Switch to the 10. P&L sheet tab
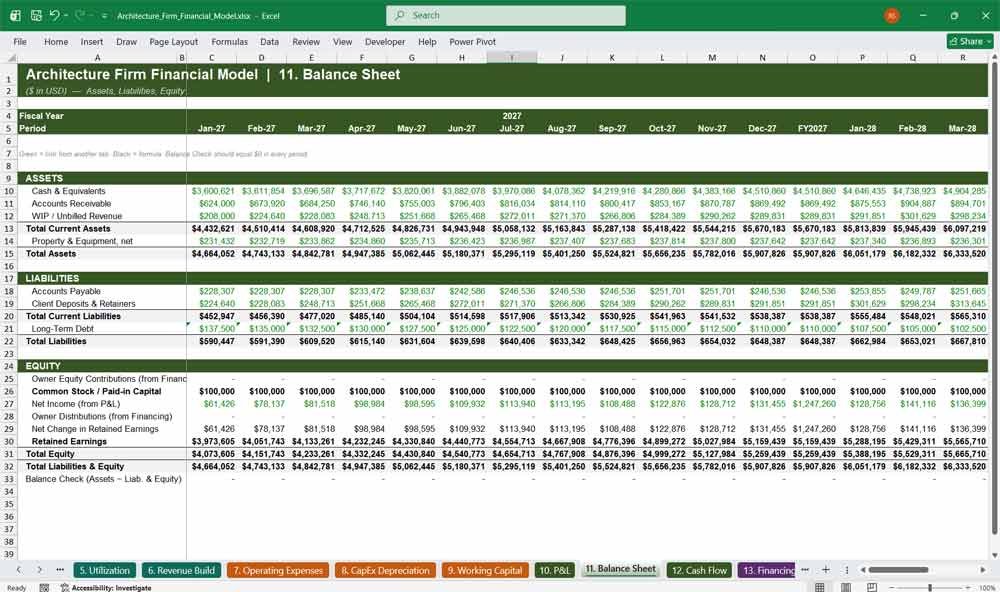Screen dimensions: 1000x592 pyautogui.click(x=554, y=570)
